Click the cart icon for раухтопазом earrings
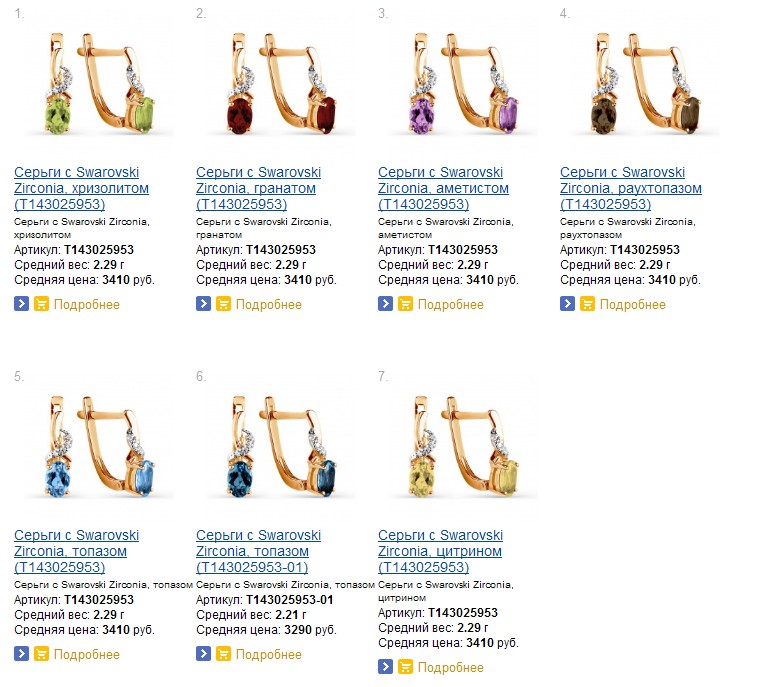Screen dimensions: 757x687 coord(587,304)
